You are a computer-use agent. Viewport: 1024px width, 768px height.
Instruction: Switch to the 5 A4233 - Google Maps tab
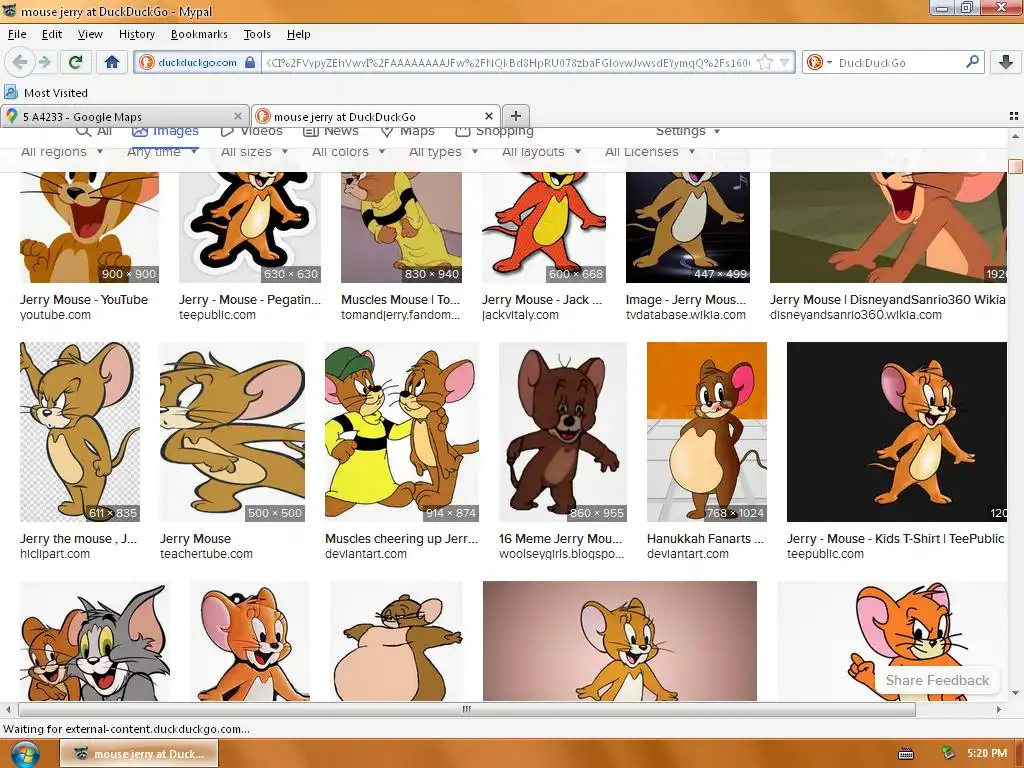click(125, 116)
